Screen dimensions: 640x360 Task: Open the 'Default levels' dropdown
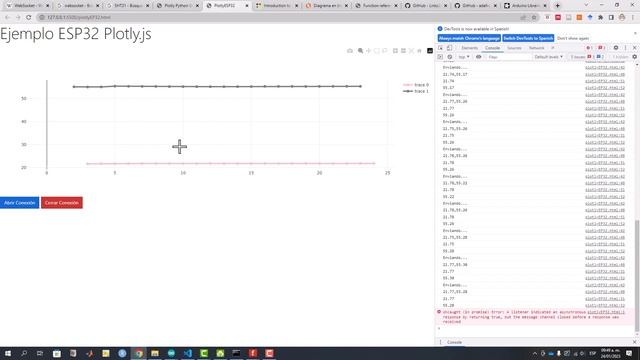[549, 57]
